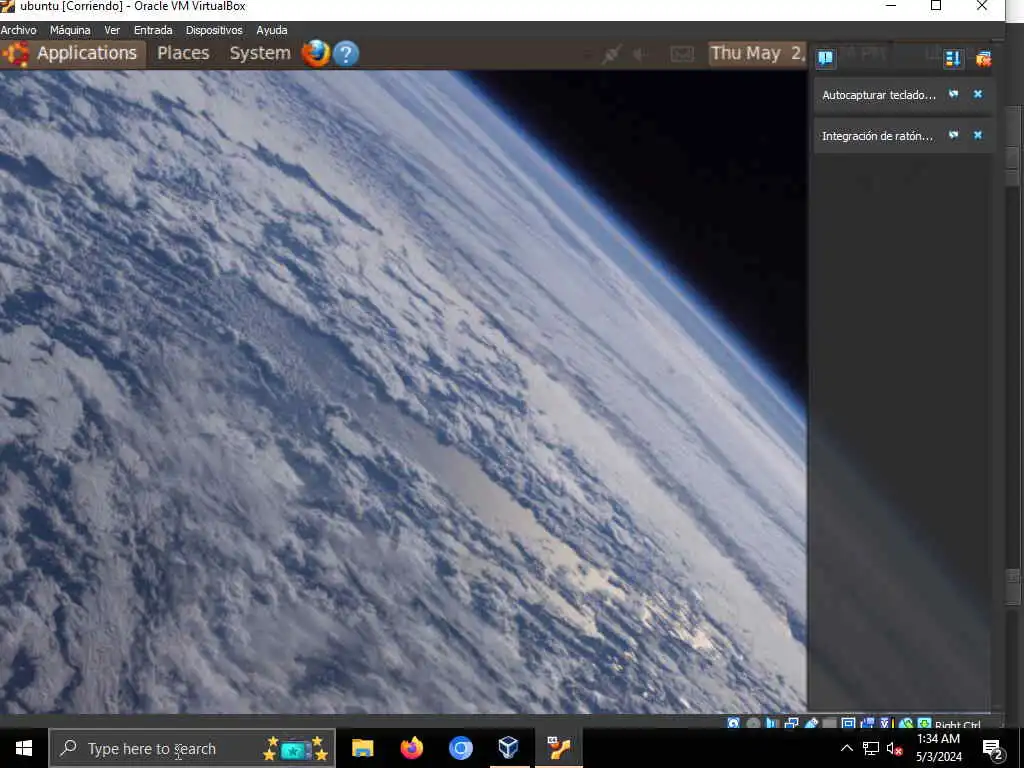Click the Type here to search box
Viewport: 1024px width, 768px height.
(x=192, y=748)
